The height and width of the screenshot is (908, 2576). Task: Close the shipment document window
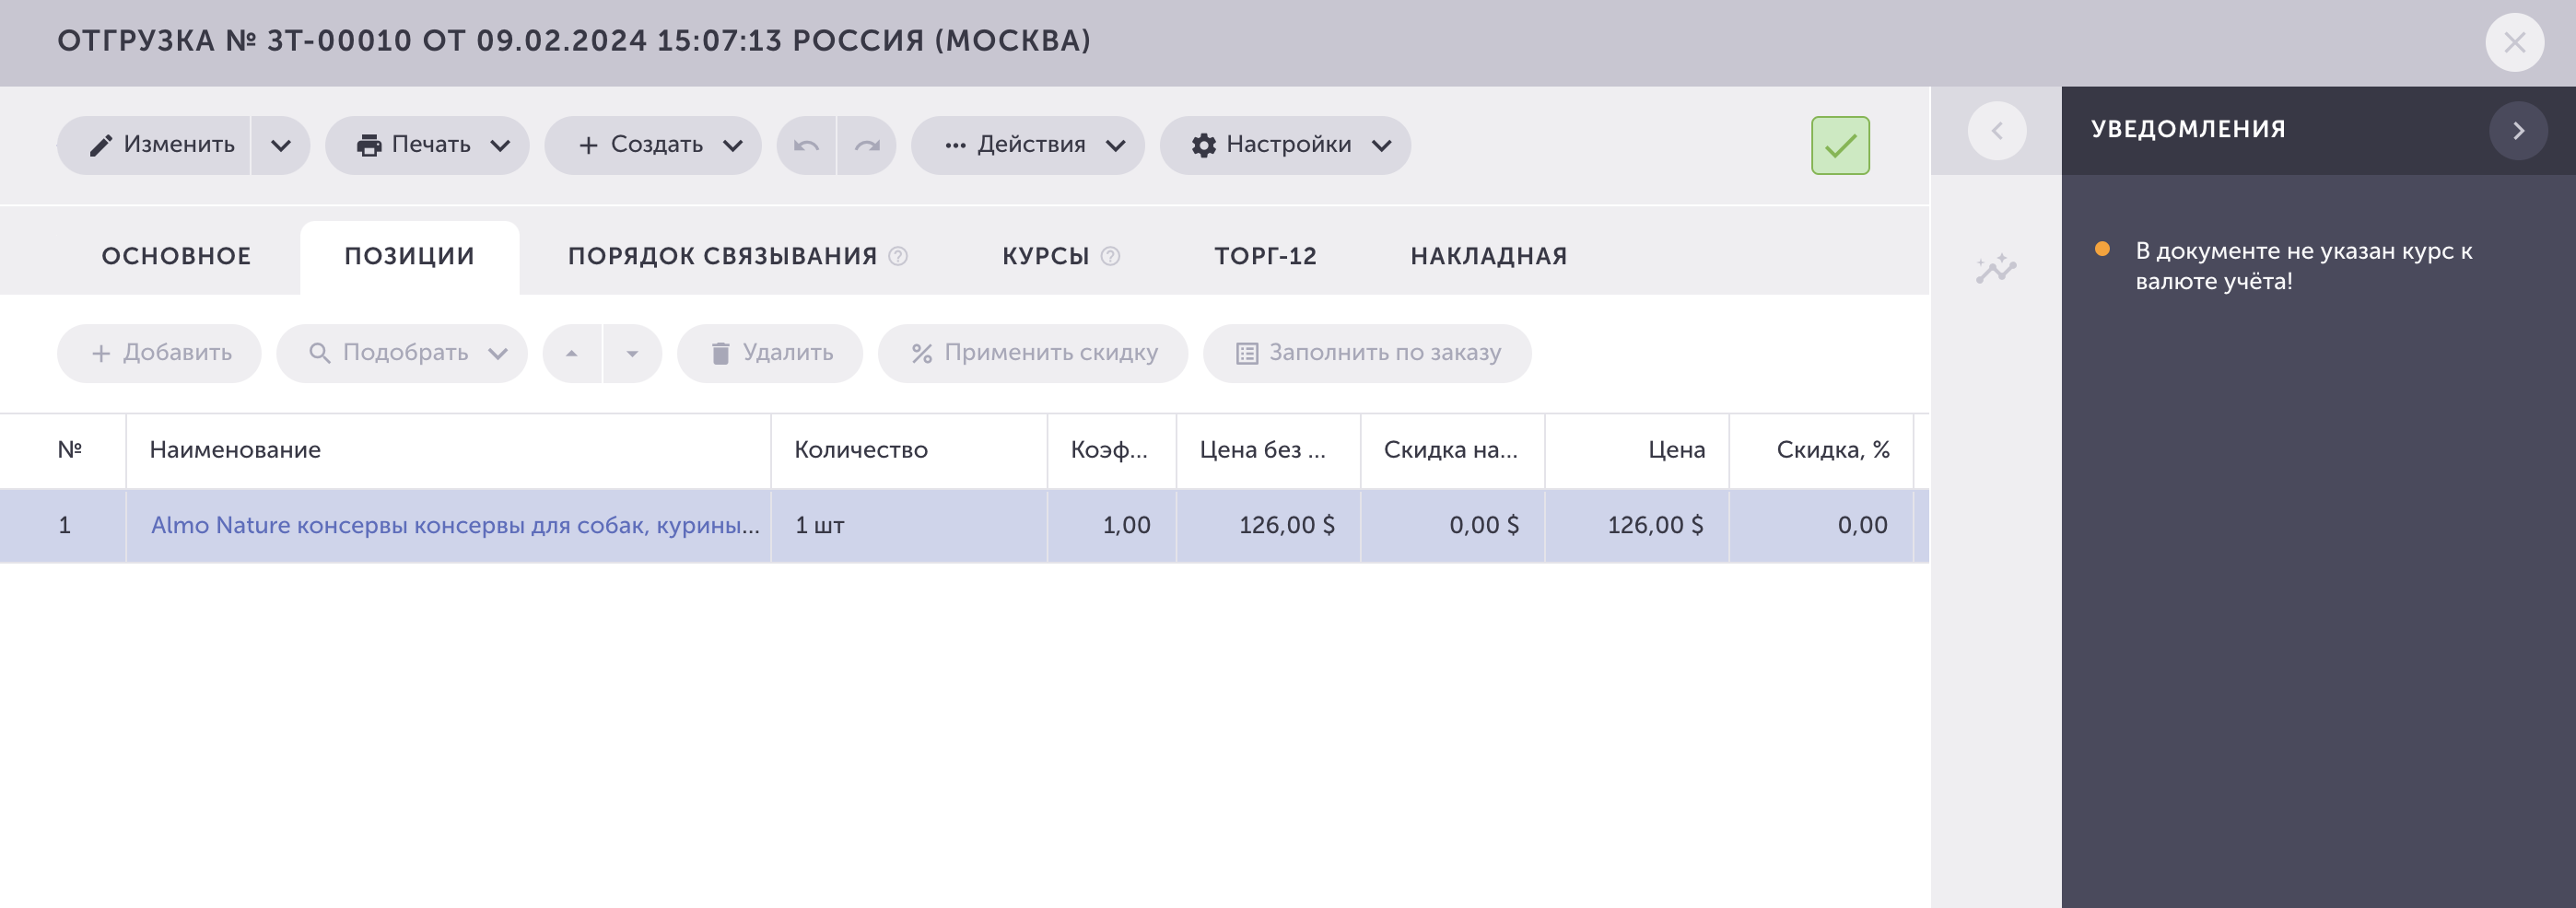(x=2514, y=42)
